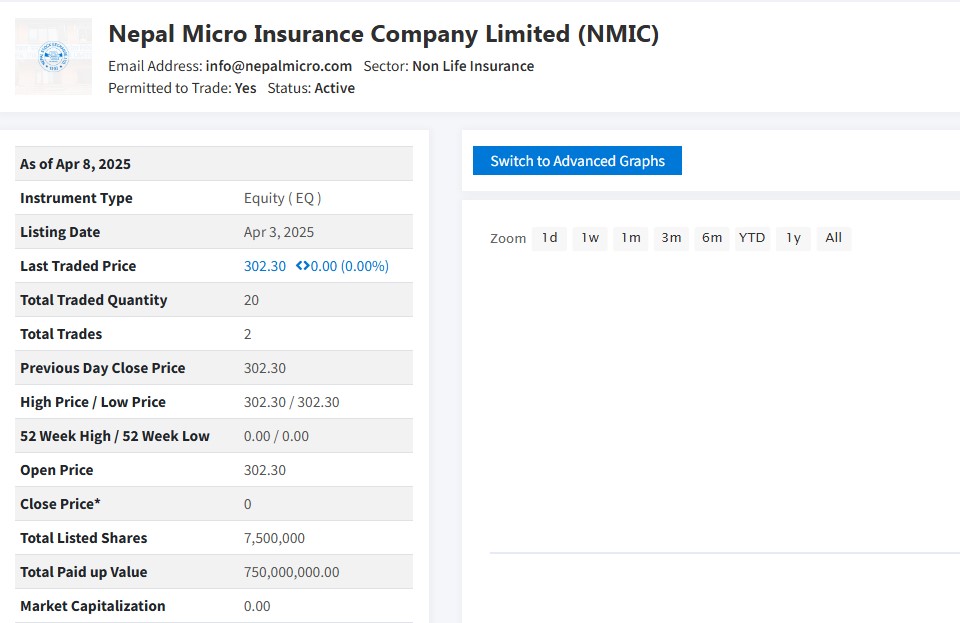Image resolution: width=960 pixels, height=623 pixels.
Task: Set chart zoom to 1m
Action: (631, 238)
